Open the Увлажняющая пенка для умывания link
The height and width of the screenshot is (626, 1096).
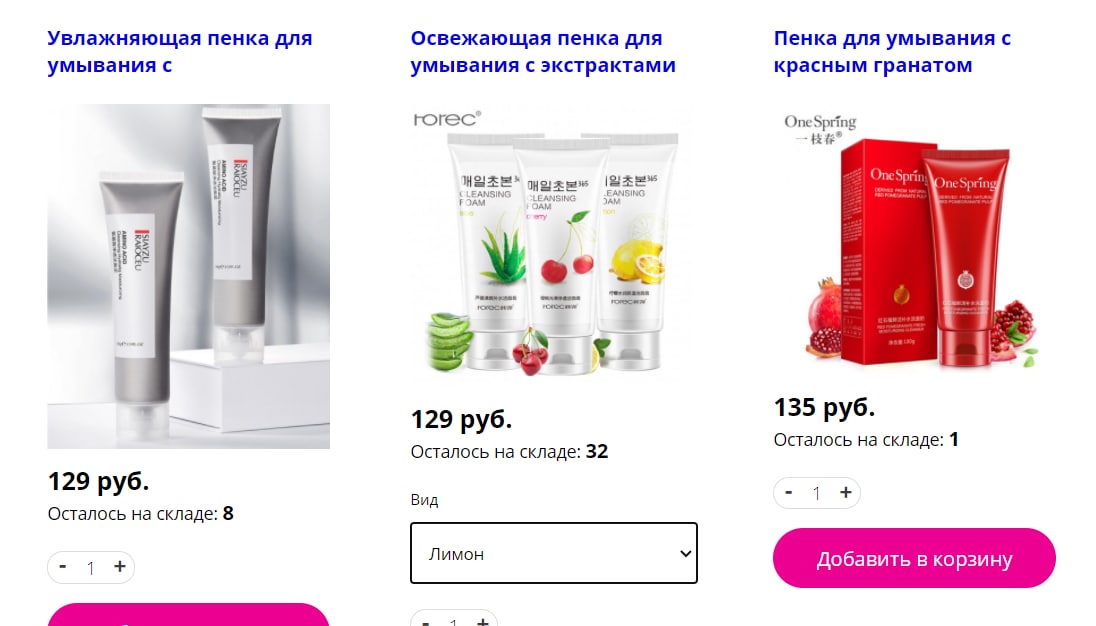[180, 52]
